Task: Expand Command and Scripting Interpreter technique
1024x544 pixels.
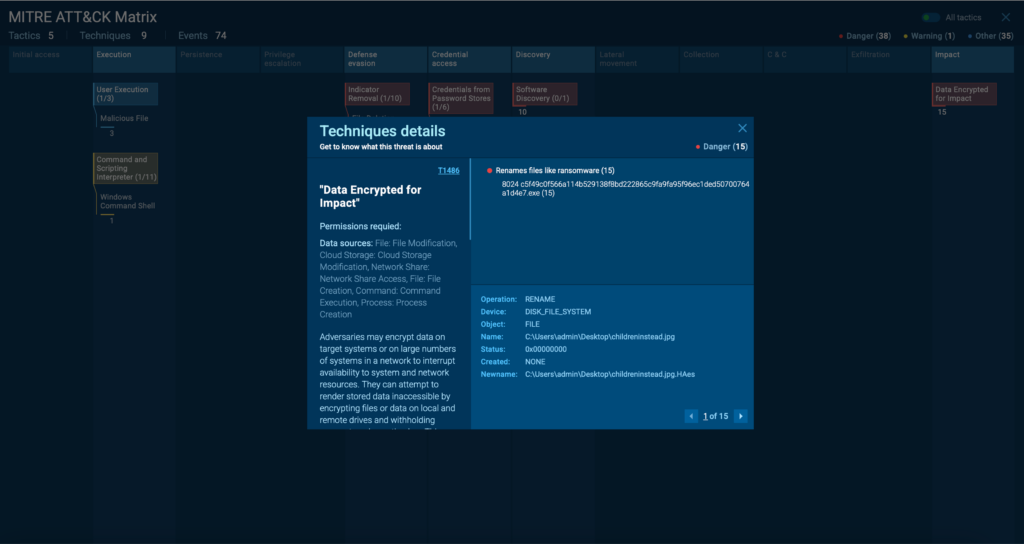Action: tap(125, 168)
